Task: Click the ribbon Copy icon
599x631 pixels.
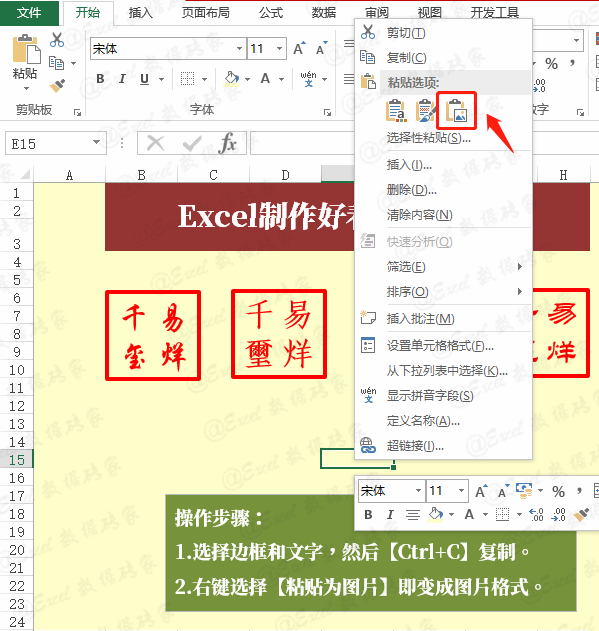Action: [56, 63]
